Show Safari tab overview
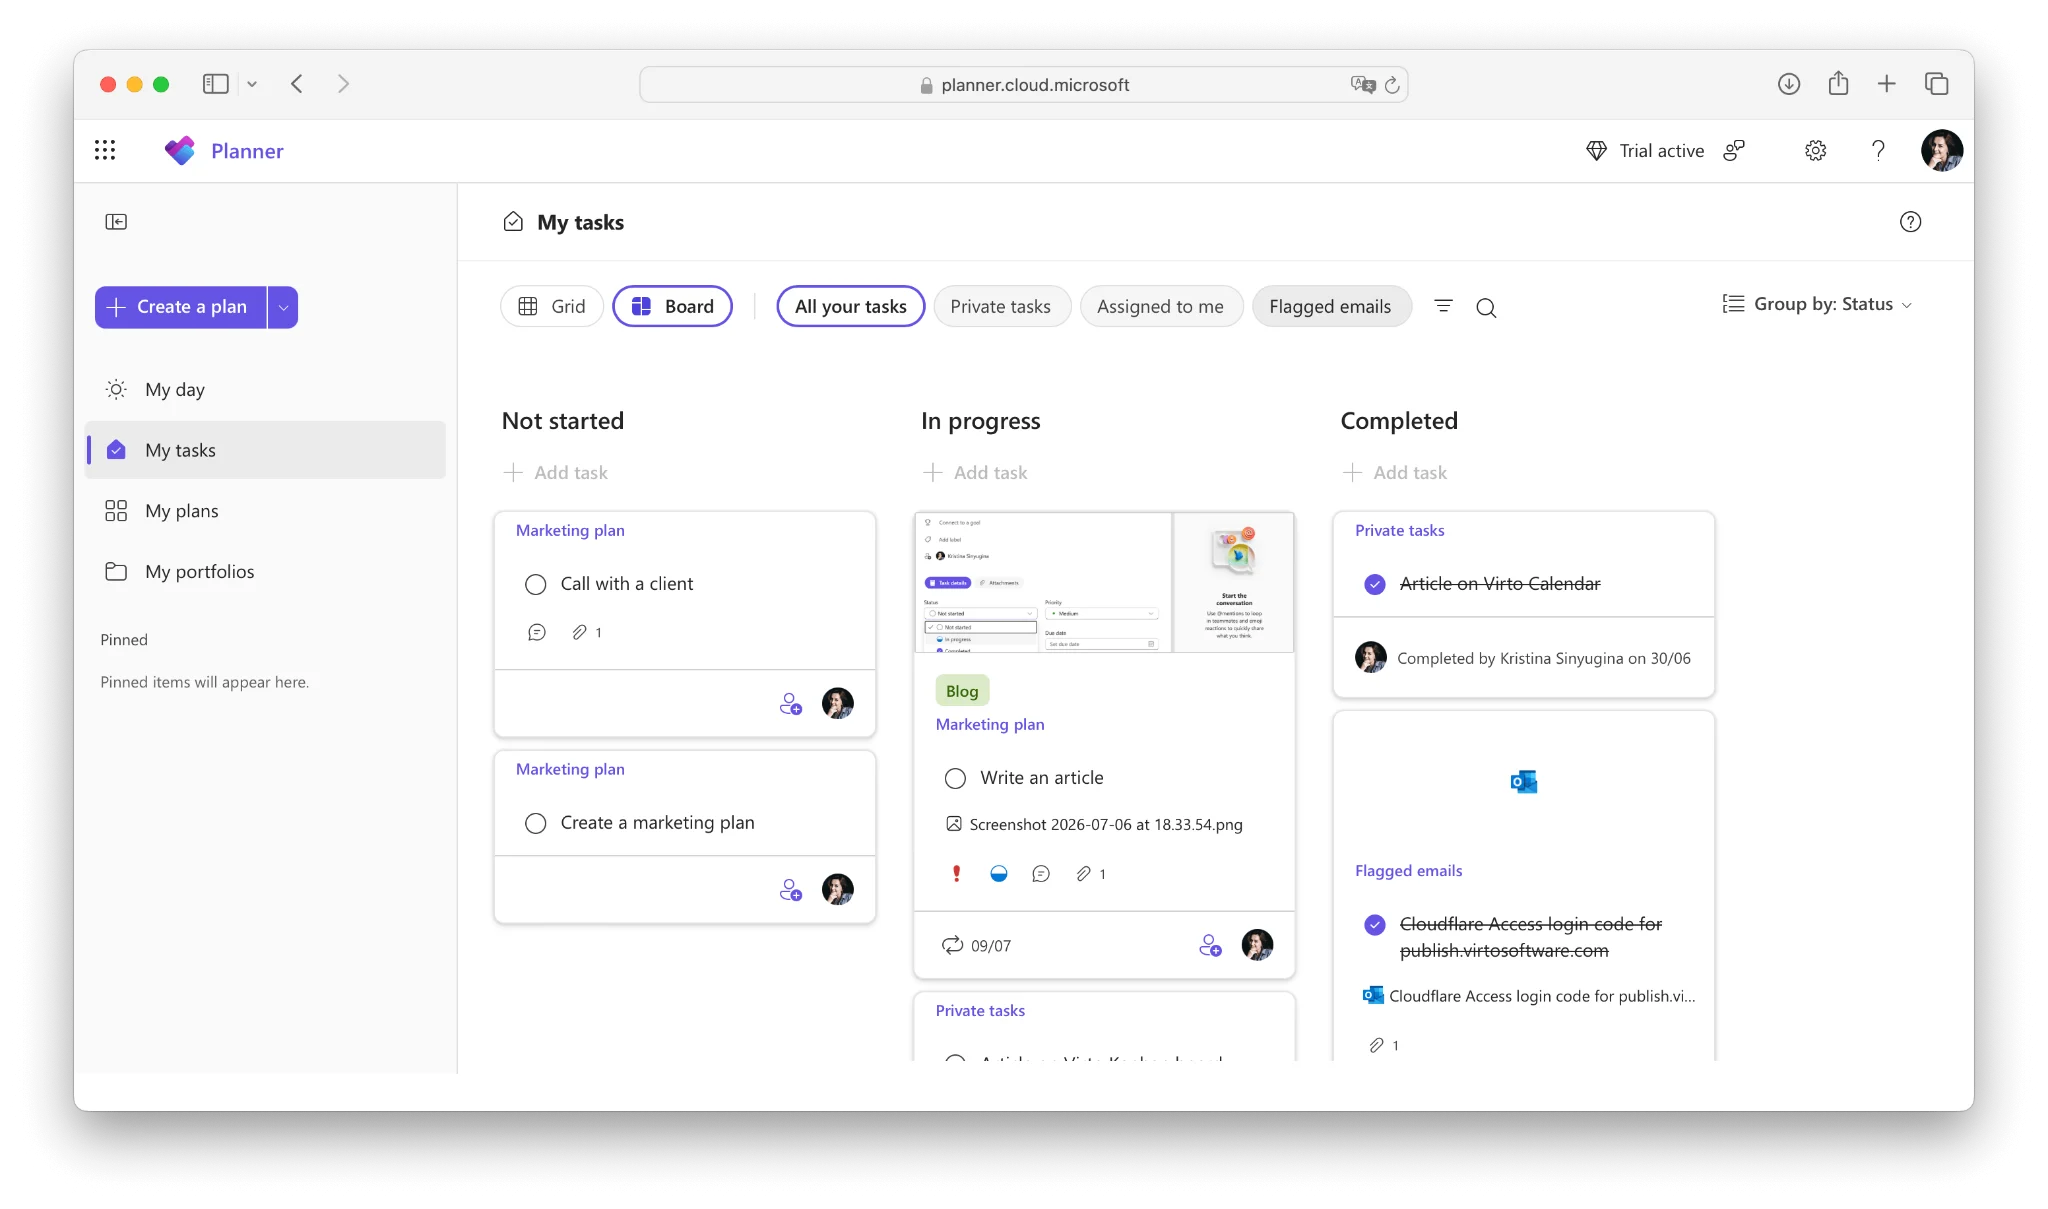This screenshot has width=2048, height=1209. pyautogui.click(x=1936, y=84)
